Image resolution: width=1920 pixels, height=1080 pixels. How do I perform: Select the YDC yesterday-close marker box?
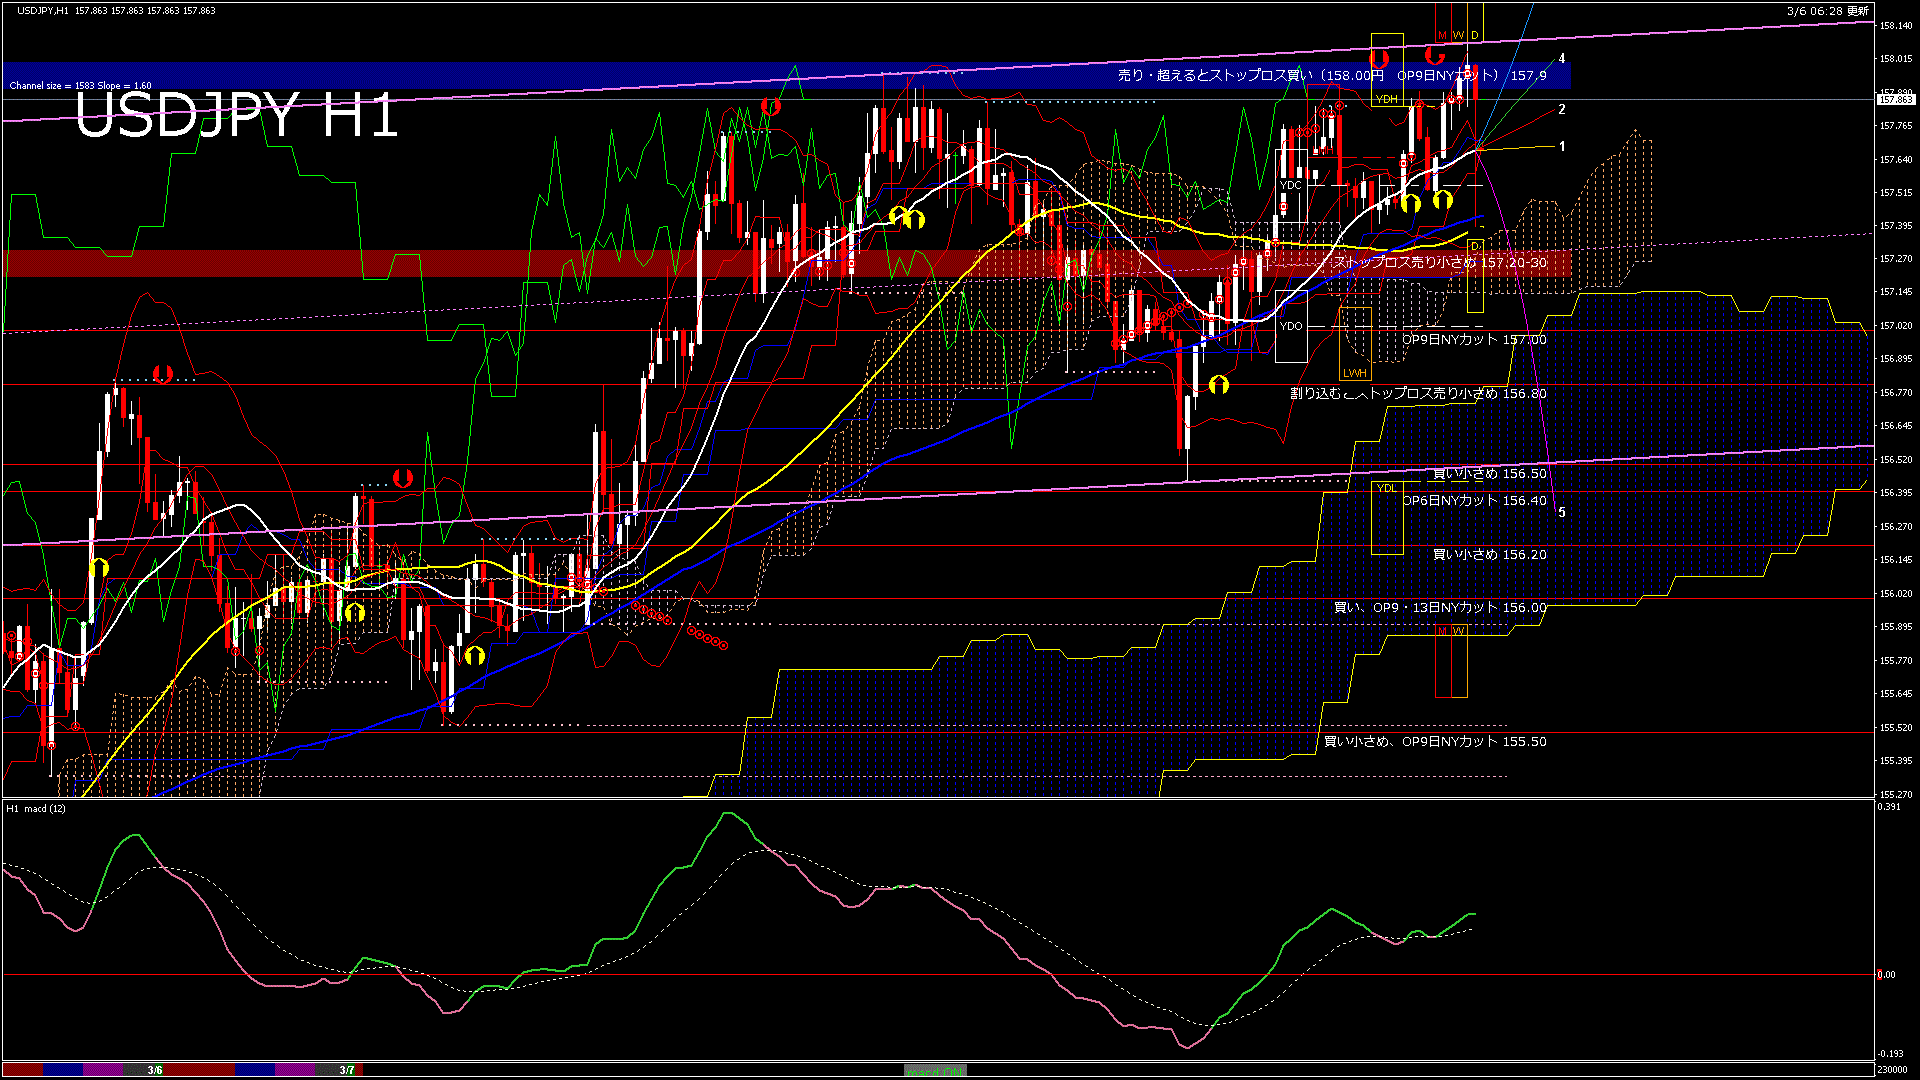click(x=1291, y=185)
